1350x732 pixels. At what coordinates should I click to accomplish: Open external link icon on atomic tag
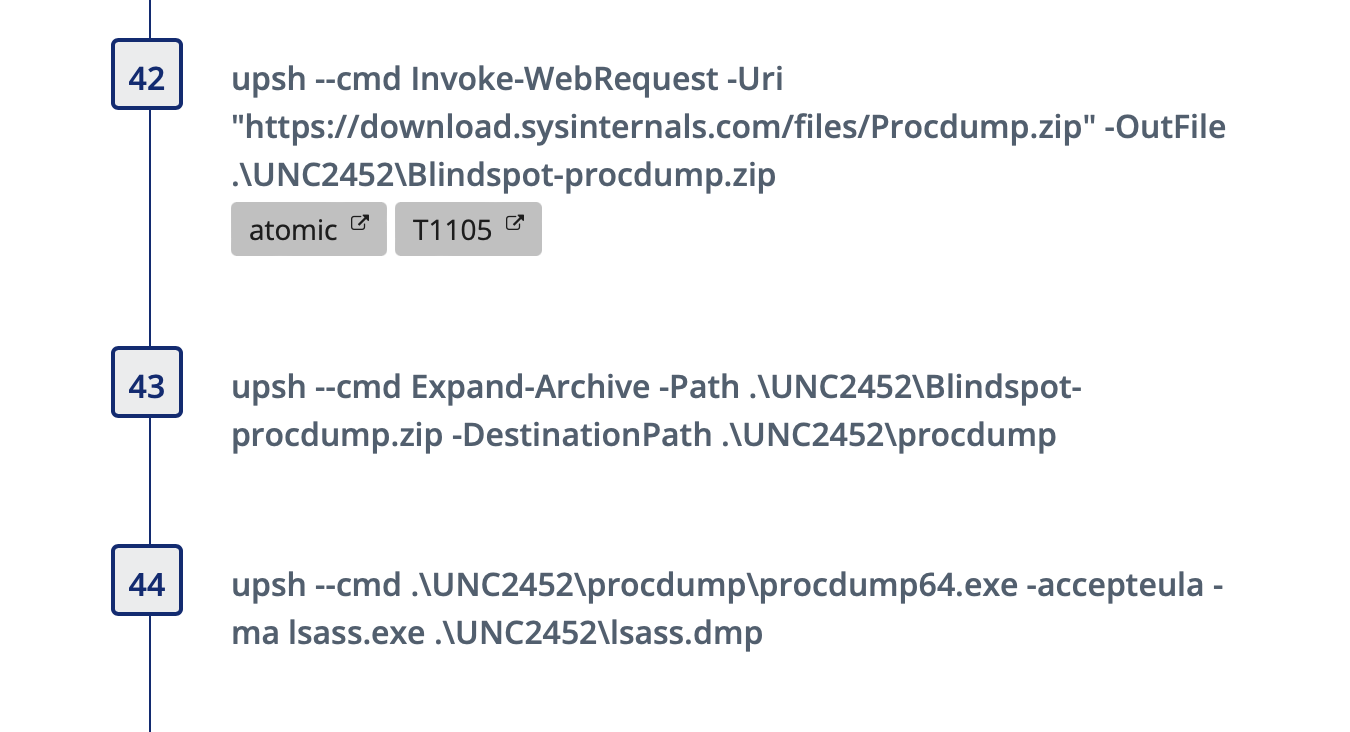[x=360, y=223]
